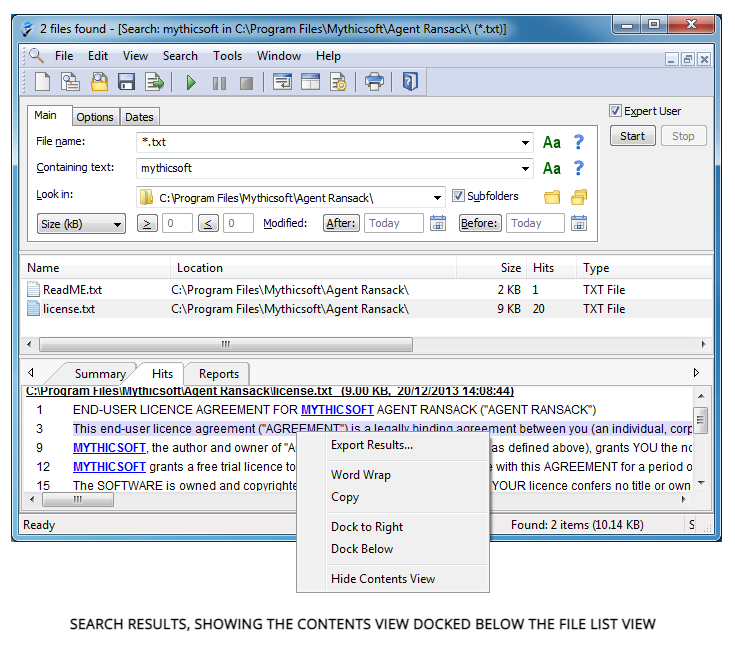
Task: Open the Search menu
Action: 180,56
